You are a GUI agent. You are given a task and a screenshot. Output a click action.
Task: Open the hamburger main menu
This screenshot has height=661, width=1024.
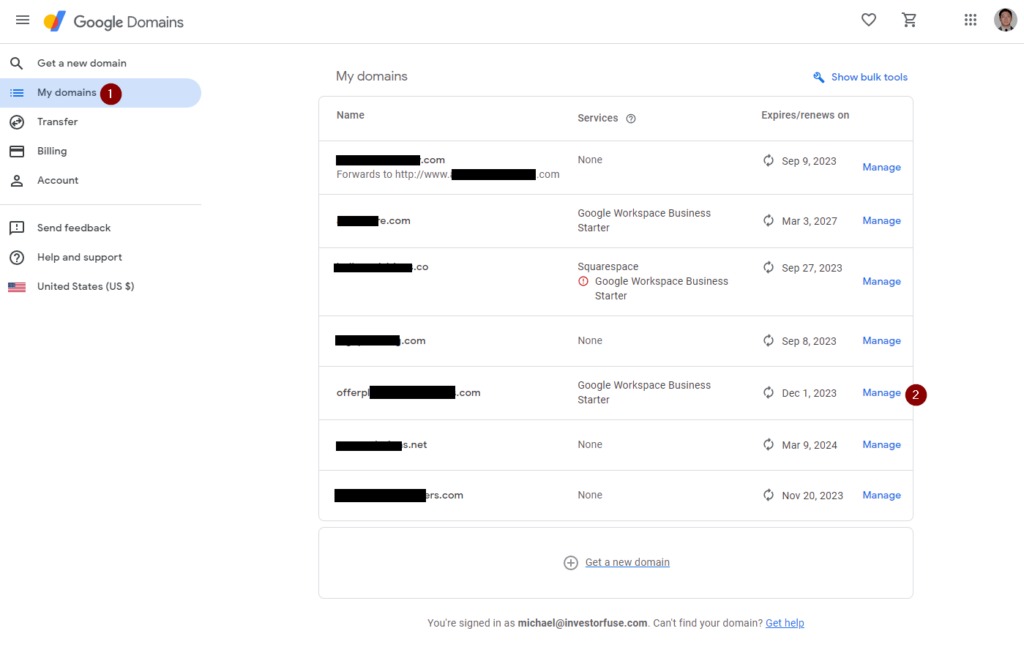point(22,20)
